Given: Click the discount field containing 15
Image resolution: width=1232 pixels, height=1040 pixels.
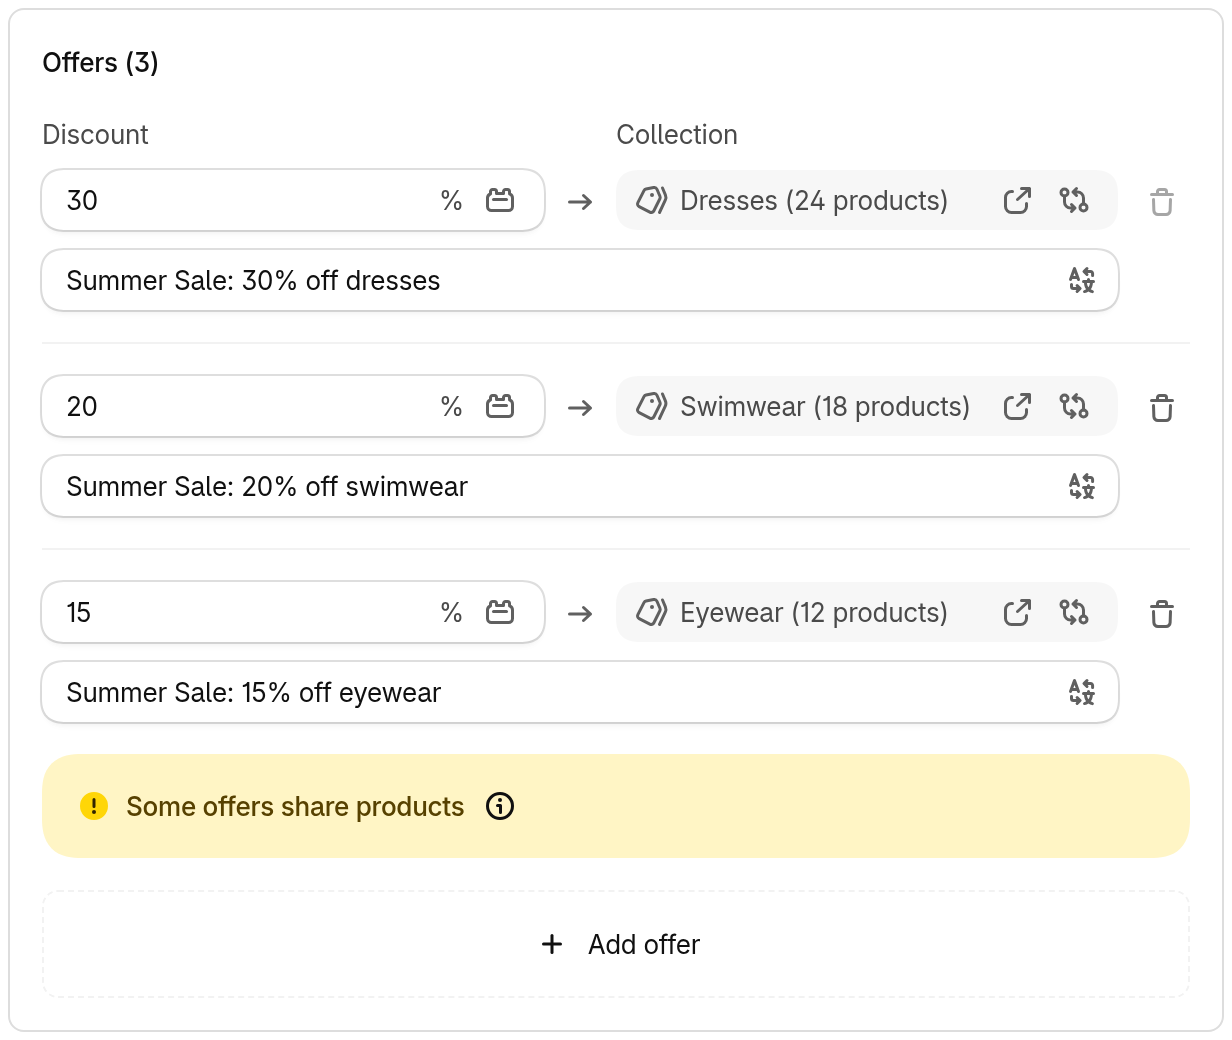Looking at the screenshot, I should pyautogui.click(x=293, y=613).
